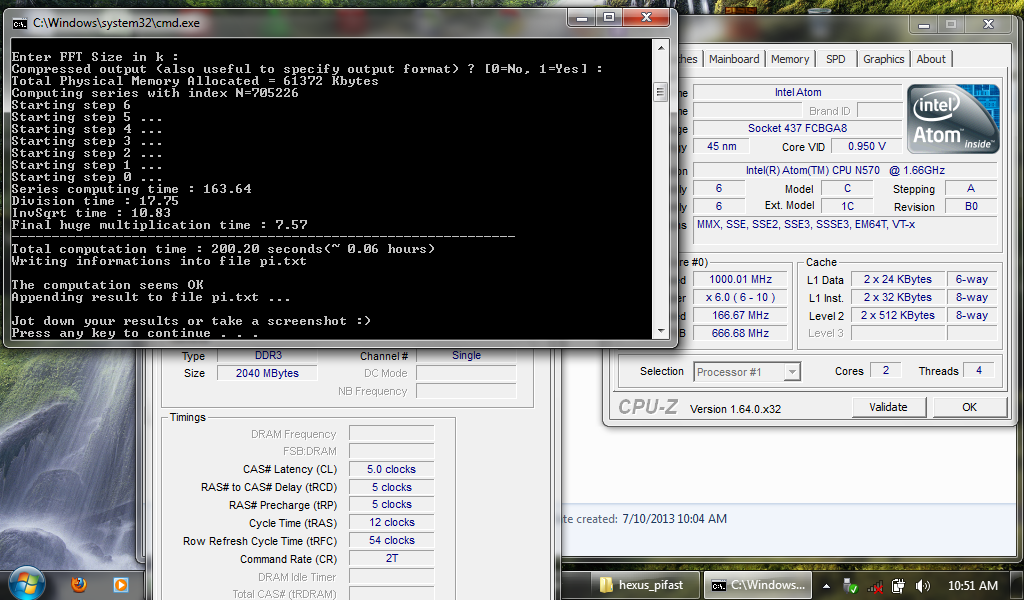Click the DDR3 memory type value
Viewport: 1024px width, 600px height.
[x=268, y=355]
